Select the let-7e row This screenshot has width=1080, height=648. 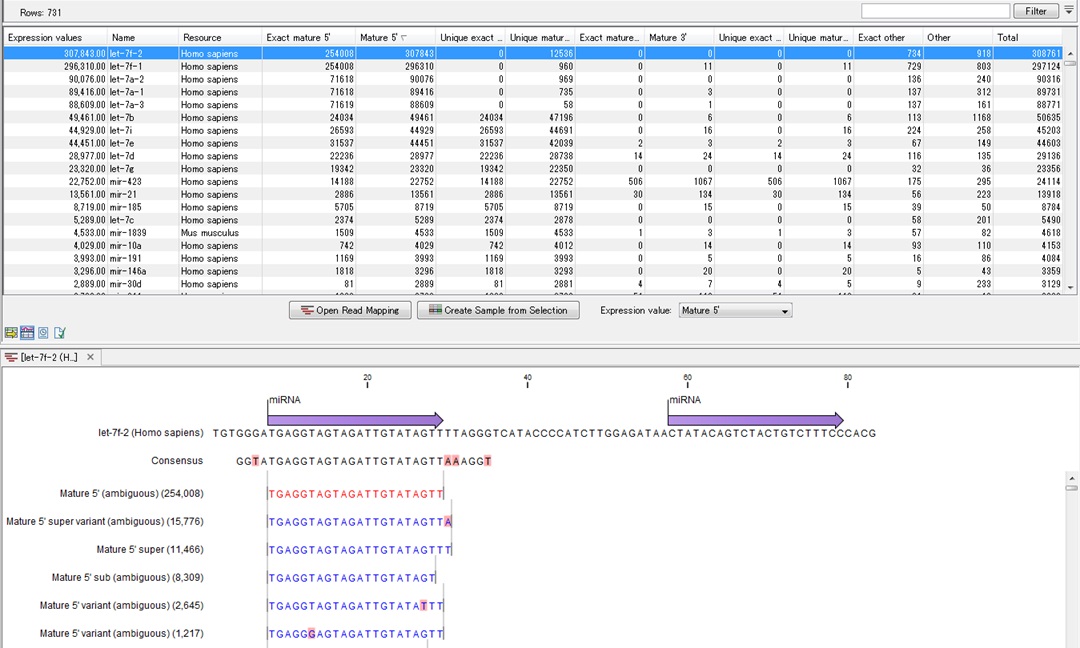pos(533,143)
